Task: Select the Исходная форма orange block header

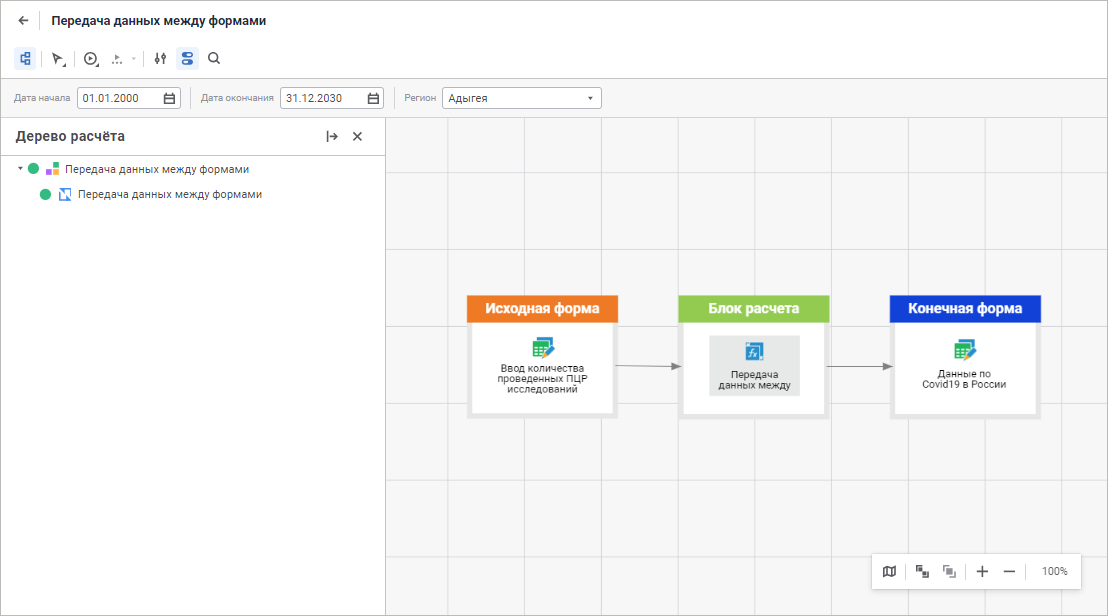Action: click(542, 309)
